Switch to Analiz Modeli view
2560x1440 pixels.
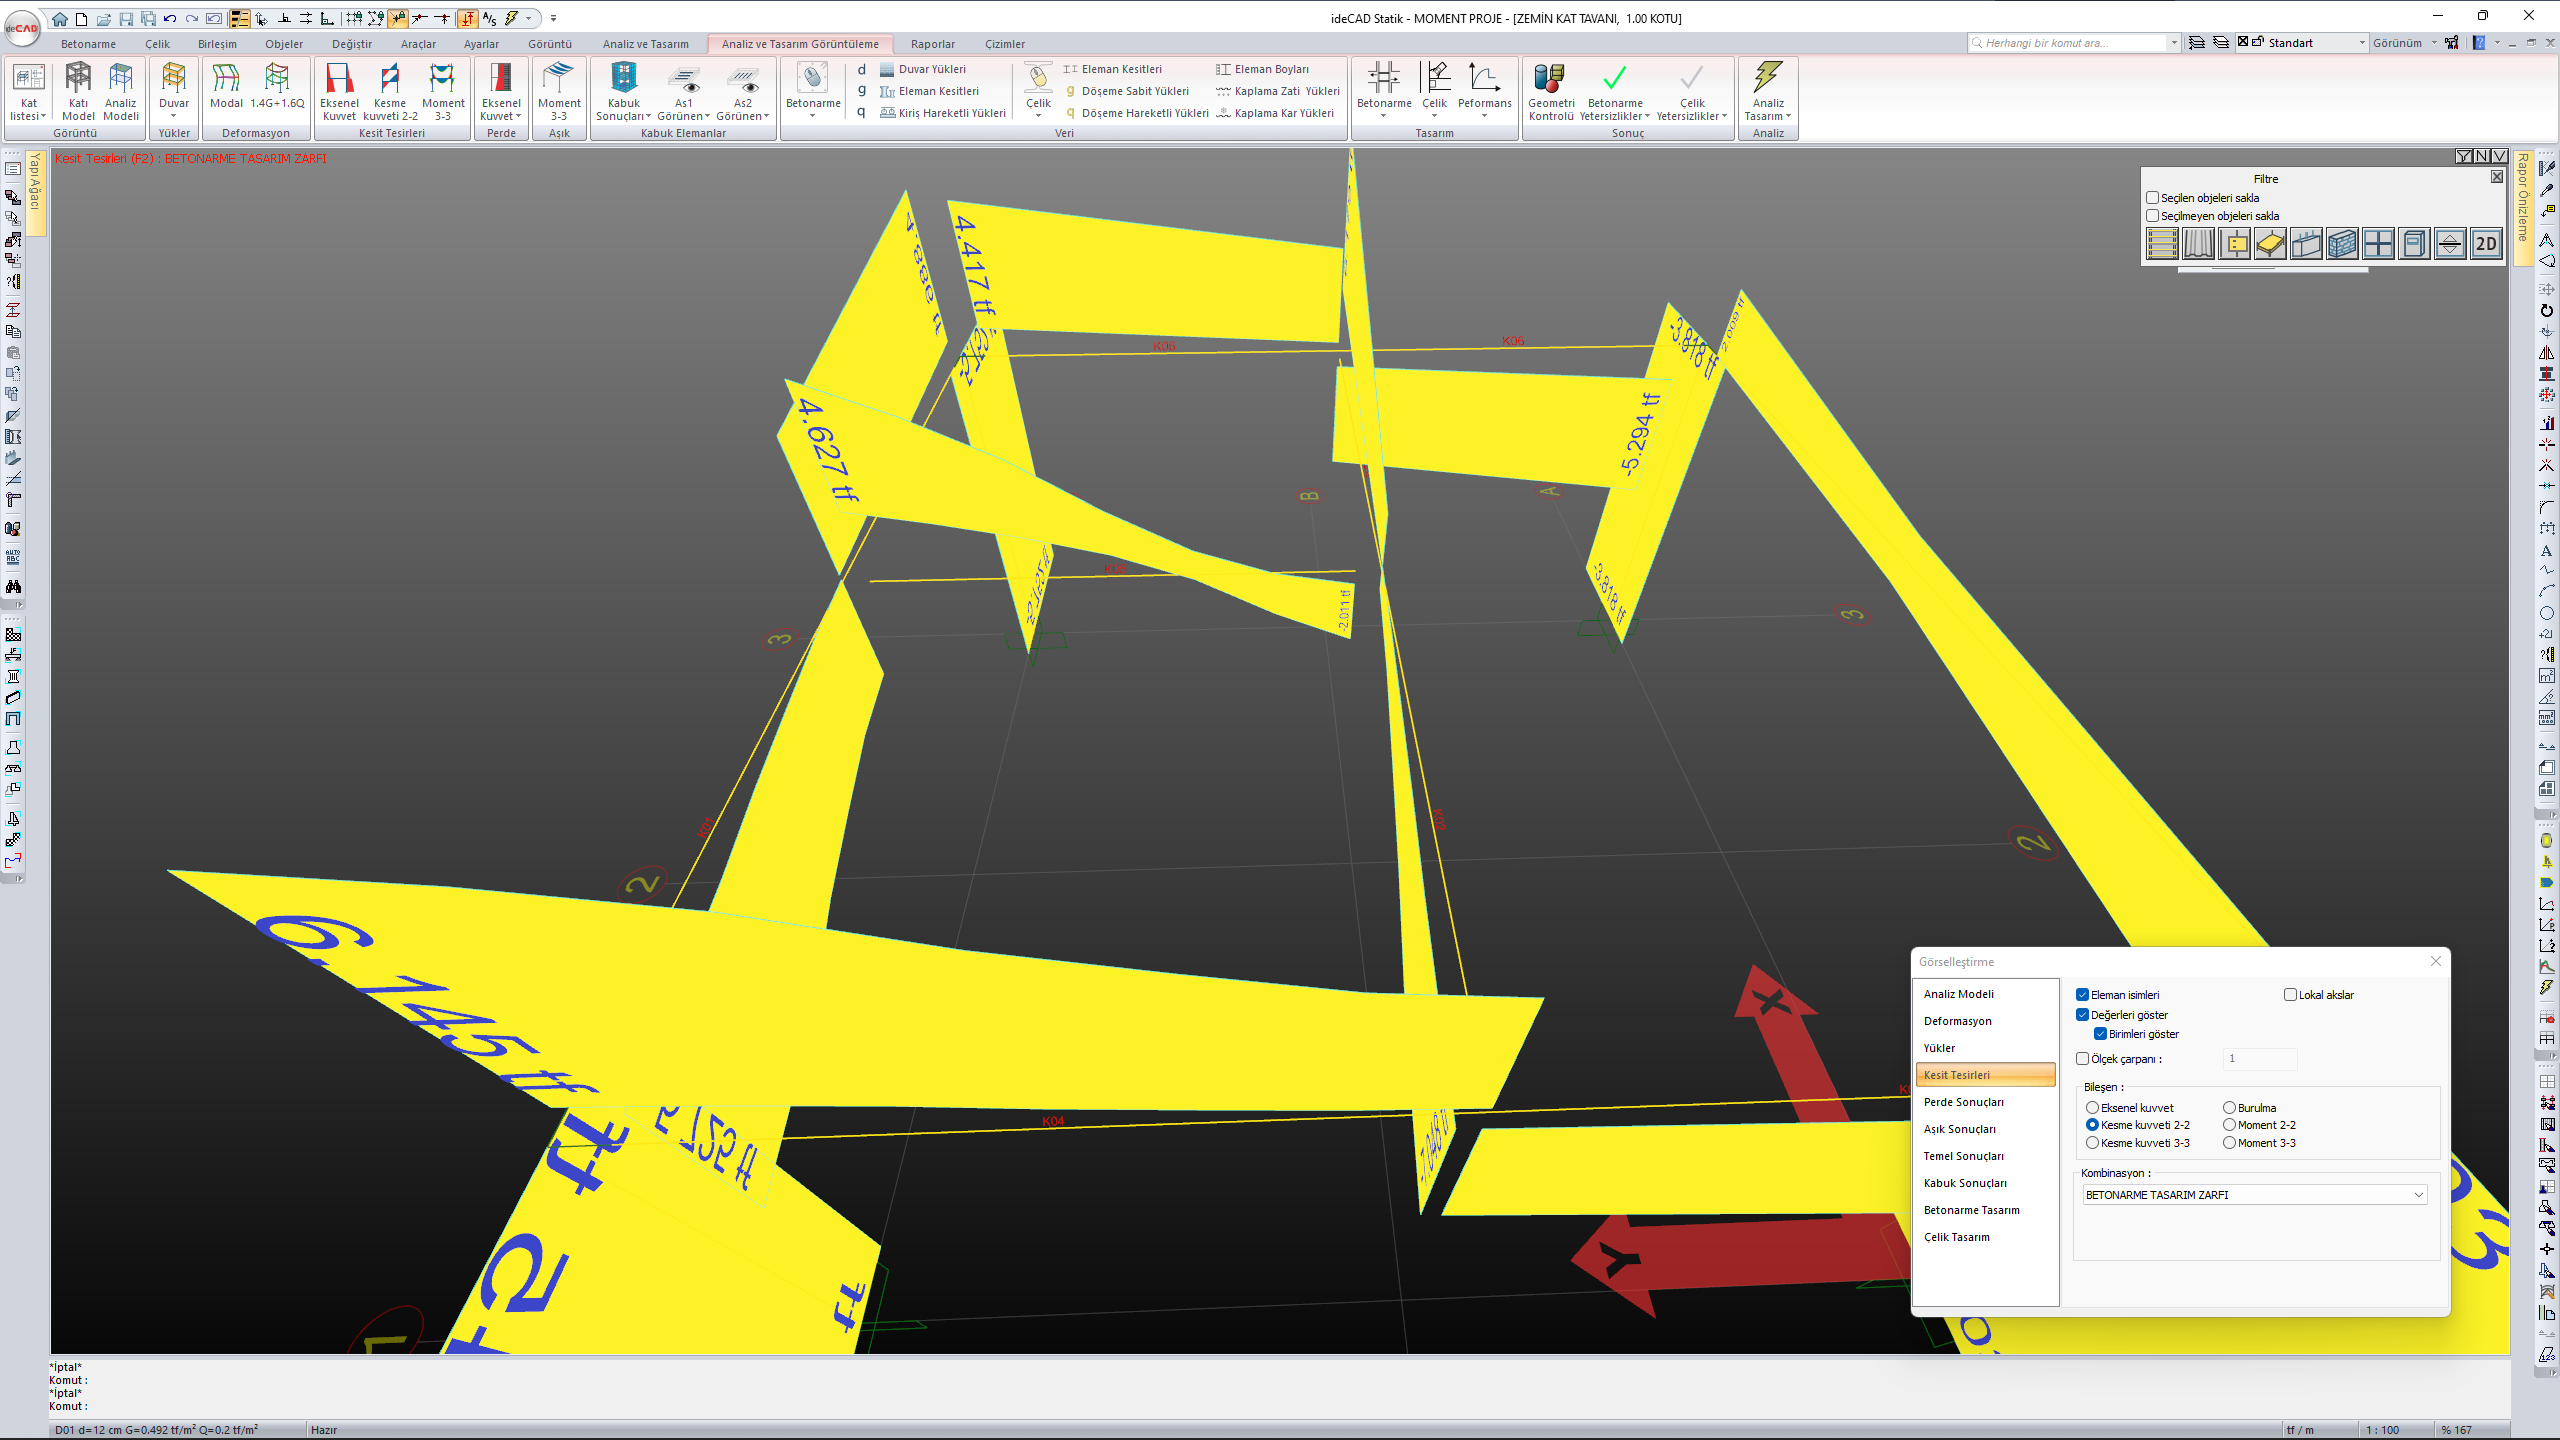(121, 90)
